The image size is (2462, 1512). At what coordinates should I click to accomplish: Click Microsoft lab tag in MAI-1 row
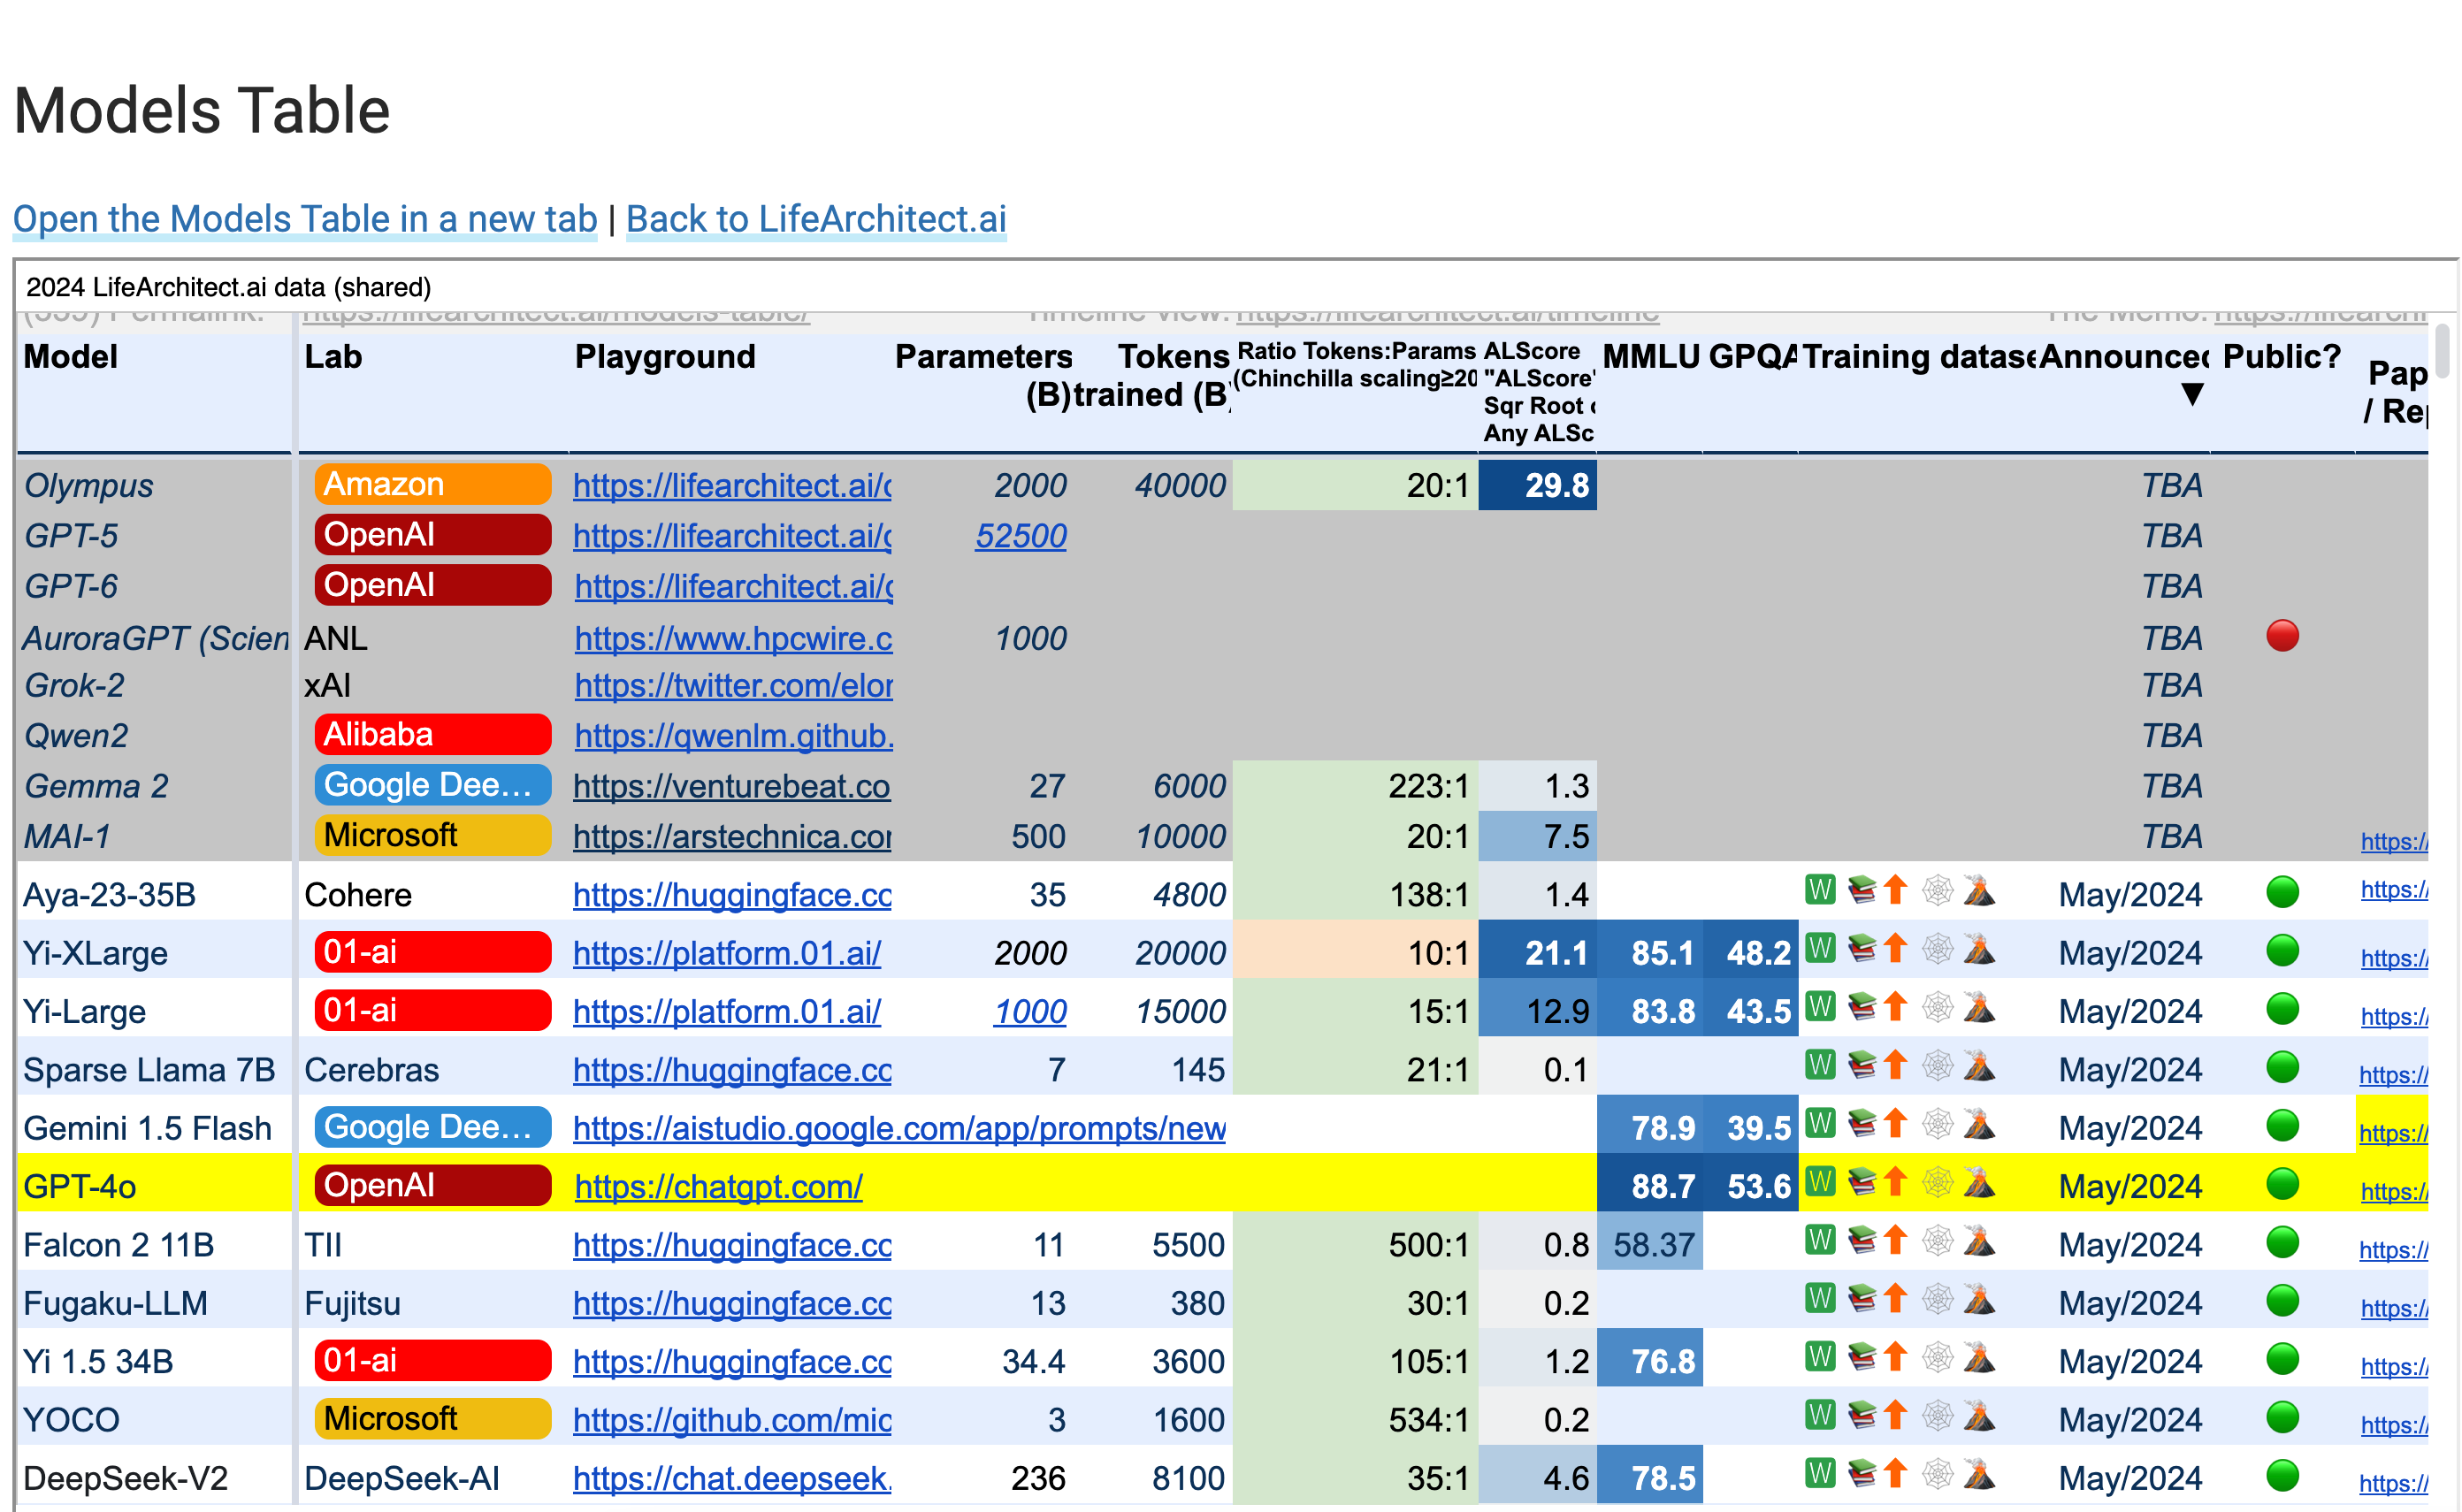(432, 834)
